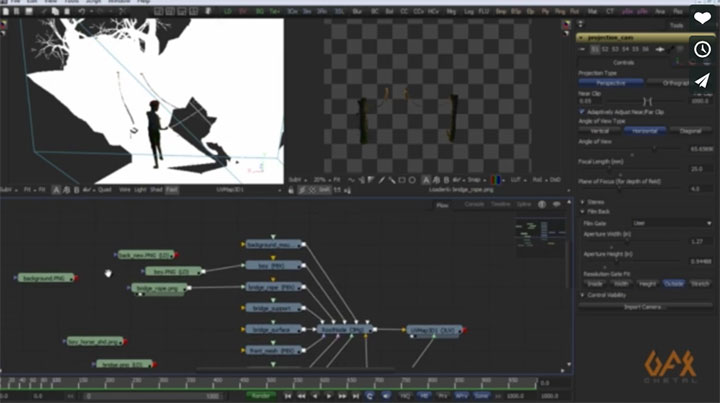This screenshot has height=403, width=720.
Task: Select the bridge_rope.png loader node
Action: point(159,288)
